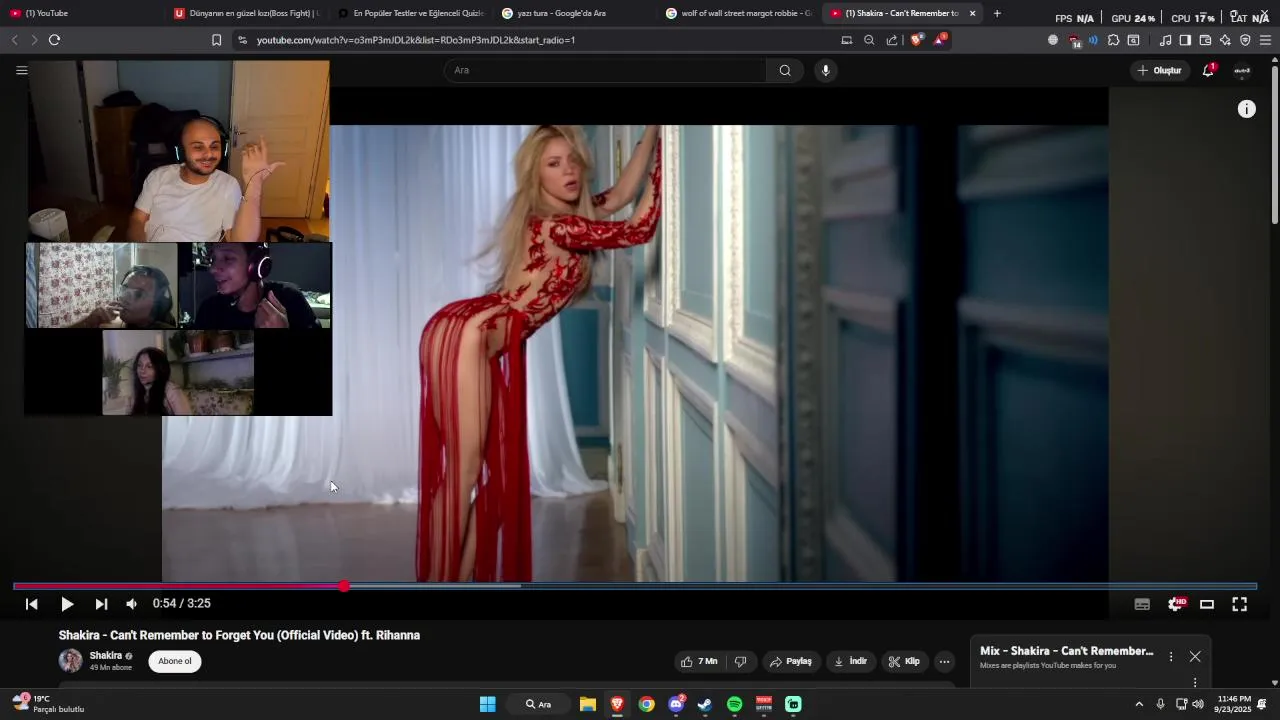Screen dimensions: 1280x720
Task: Switch to the Dünyanın en güzel kızı tab
Action: (x=246, y=13)
